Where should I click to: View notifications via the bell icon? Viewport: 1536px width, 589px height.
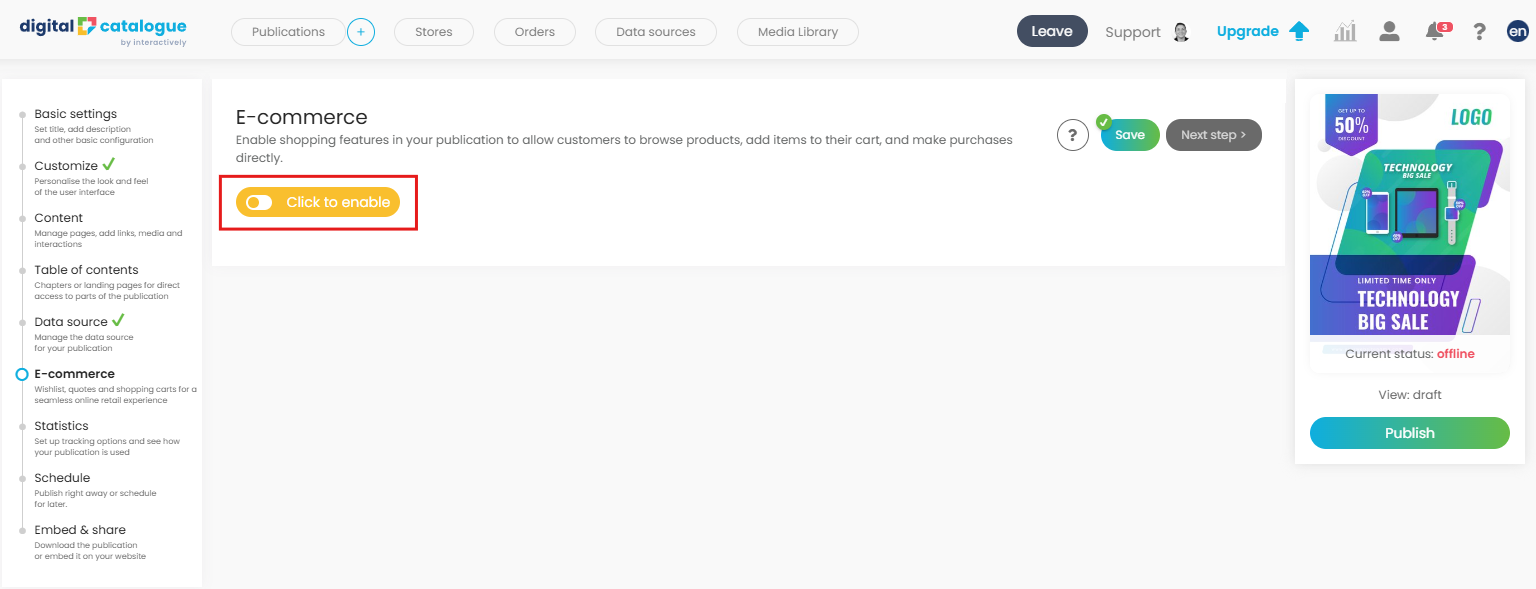[1435, 32]
